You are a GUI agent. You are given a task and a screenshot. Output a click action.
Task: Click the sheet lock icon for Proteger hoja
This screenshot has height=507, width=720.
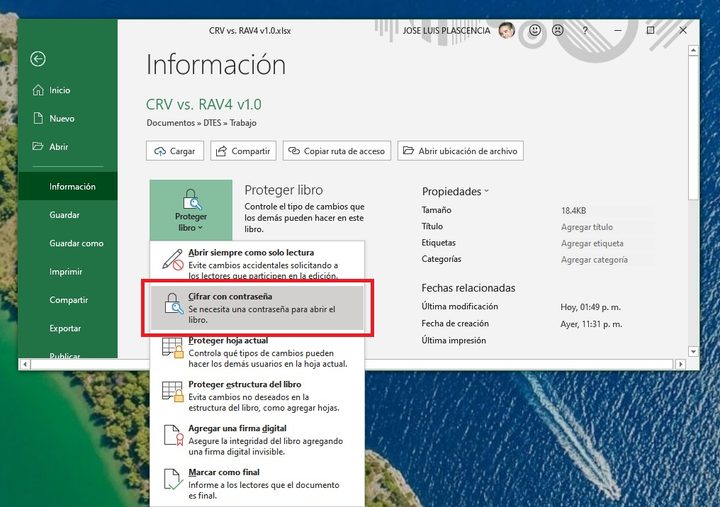[x=173, y=348]
